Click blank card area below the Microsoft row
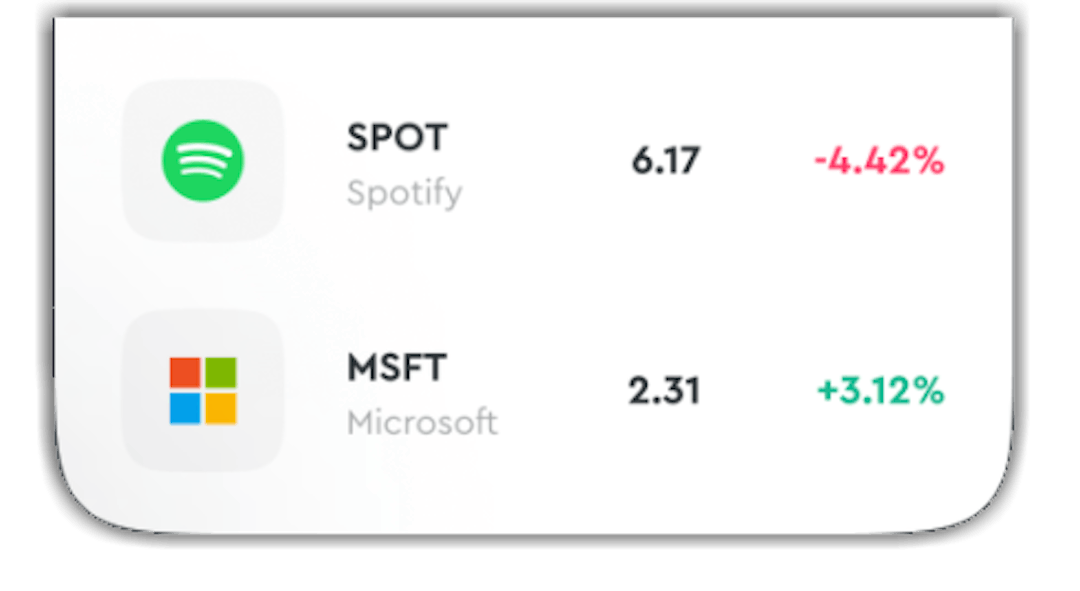The width and height of the screenshot is (1080, 591). pos(534,501)
